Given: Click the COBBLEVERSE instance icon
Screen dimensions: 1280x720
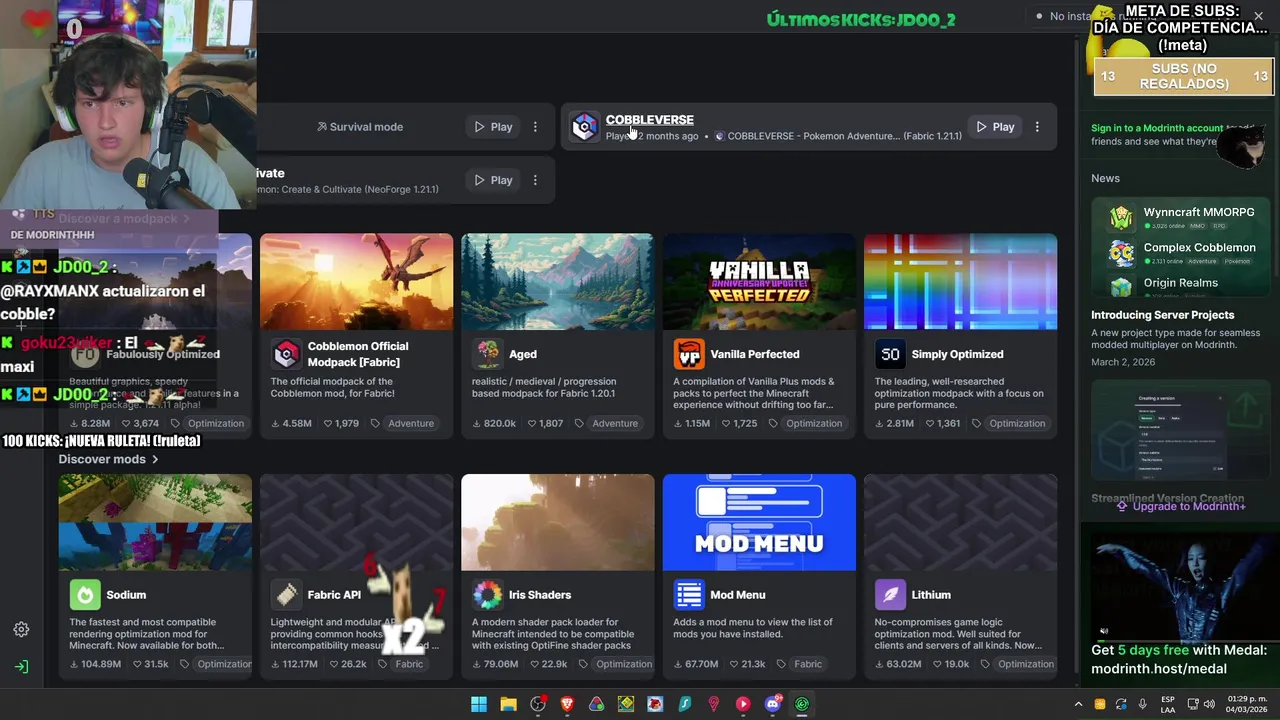Looking at the screenshot, I should (x=585, y=127).
